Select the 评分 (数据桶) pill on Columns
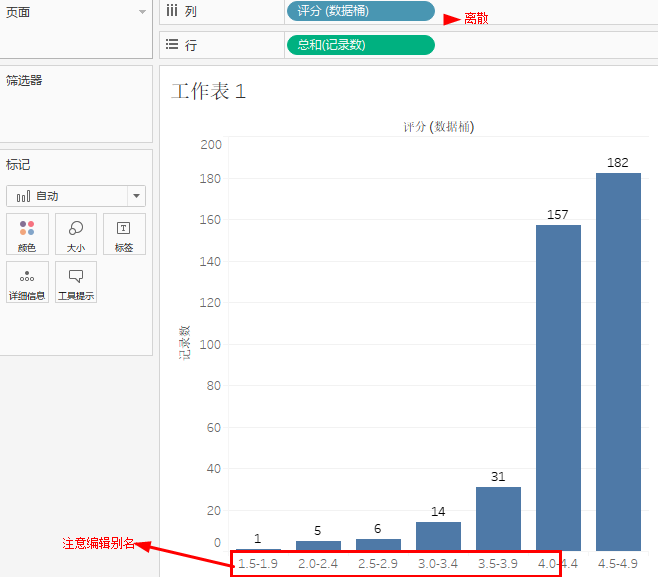Screen dimensions: 658x577 pyautogui.click(x=360, y=10)
